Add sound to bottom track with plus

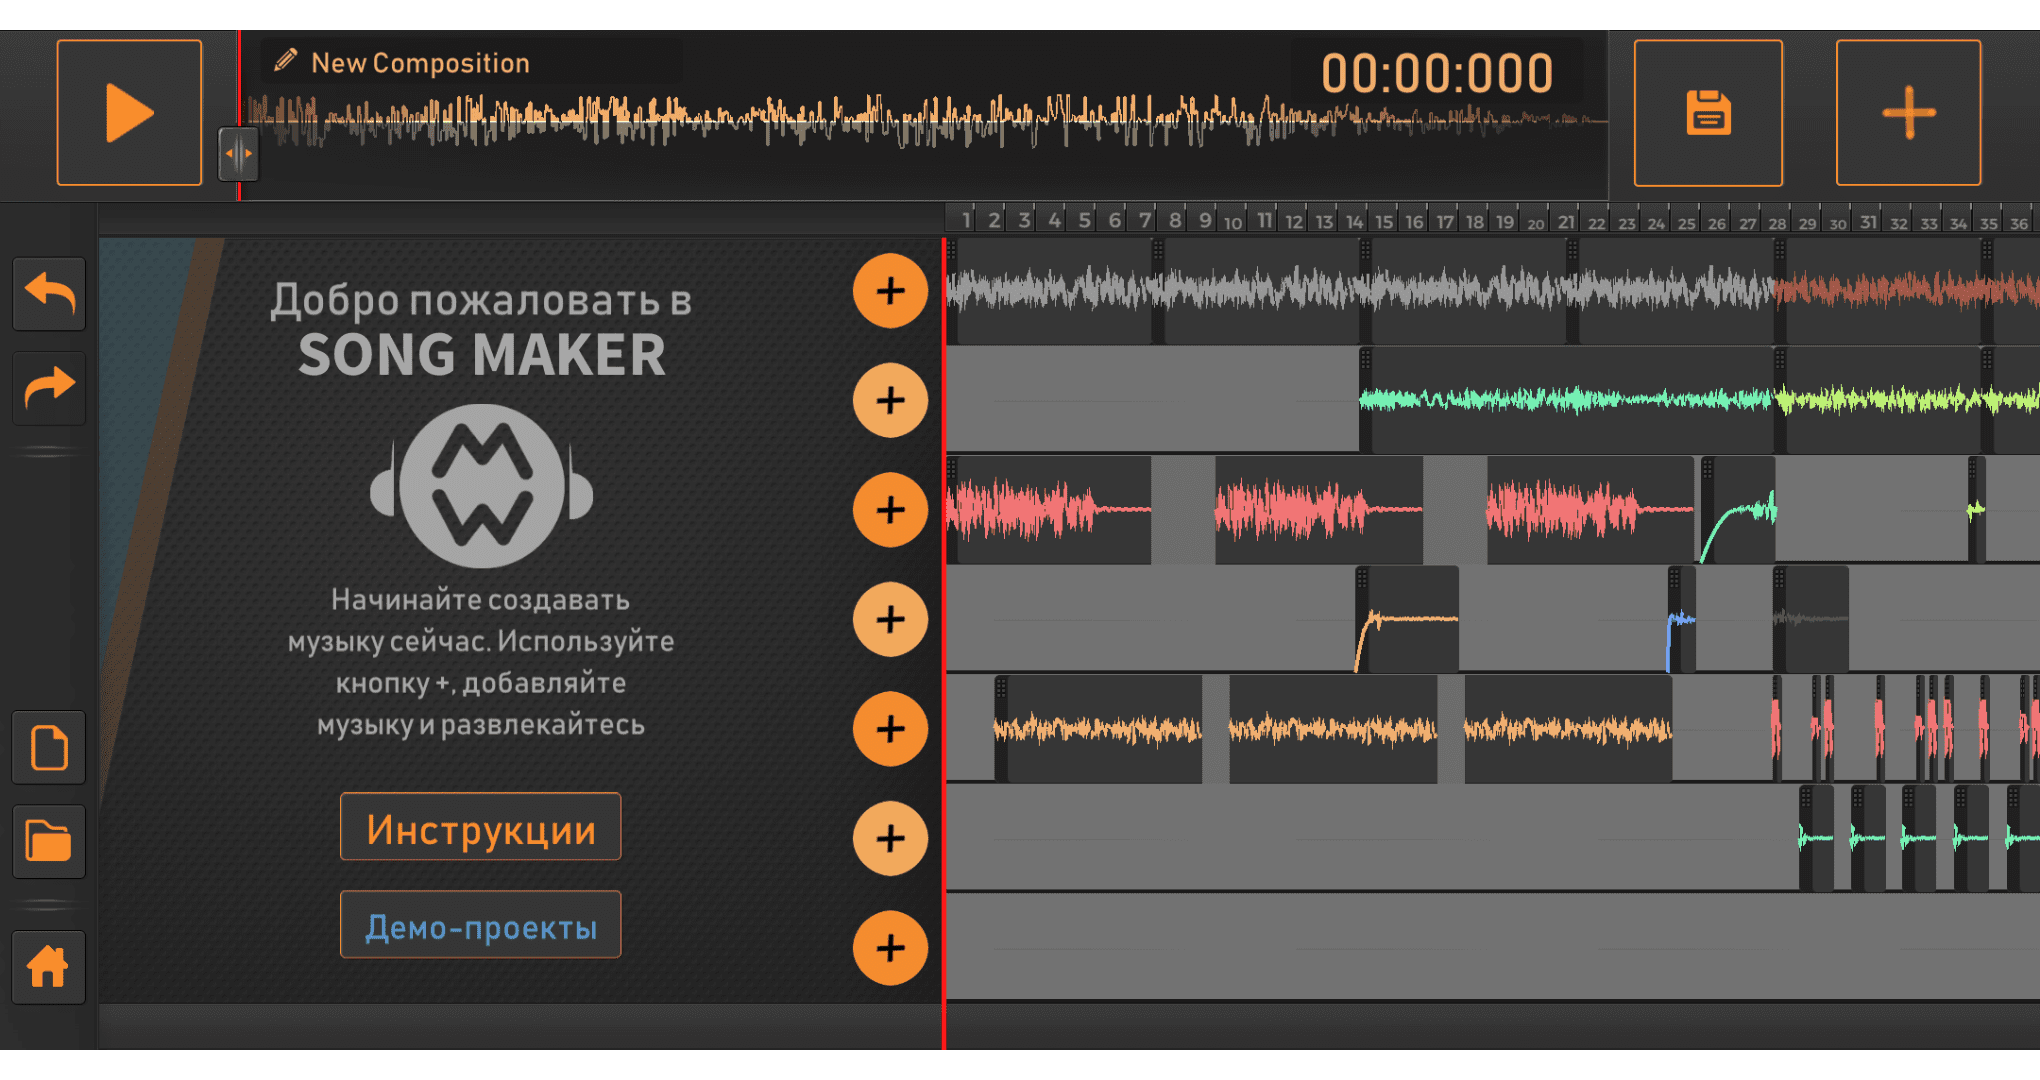click(890, 947)
